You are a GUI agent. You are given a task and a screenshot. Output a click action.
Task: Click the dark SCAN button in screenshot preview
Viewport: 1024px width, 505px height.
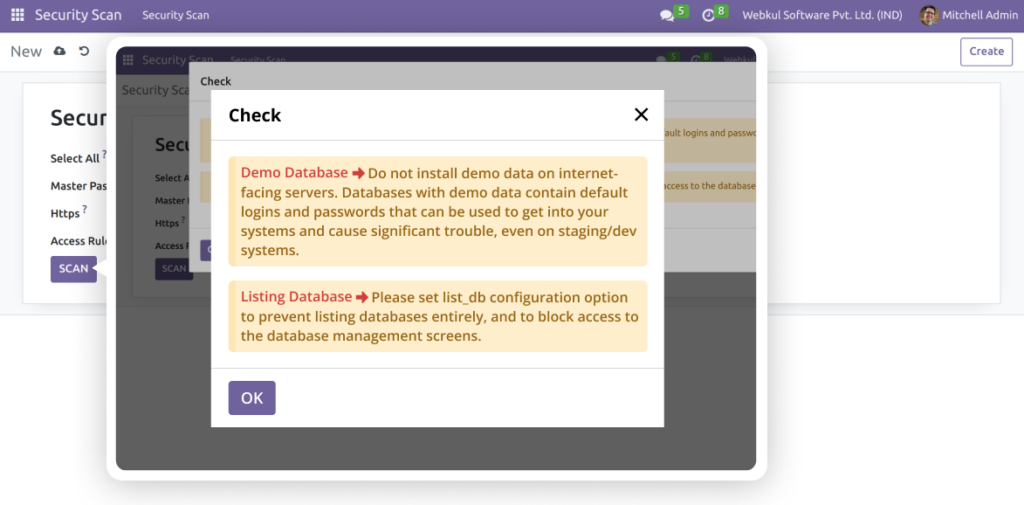click(x=174, y=269)
